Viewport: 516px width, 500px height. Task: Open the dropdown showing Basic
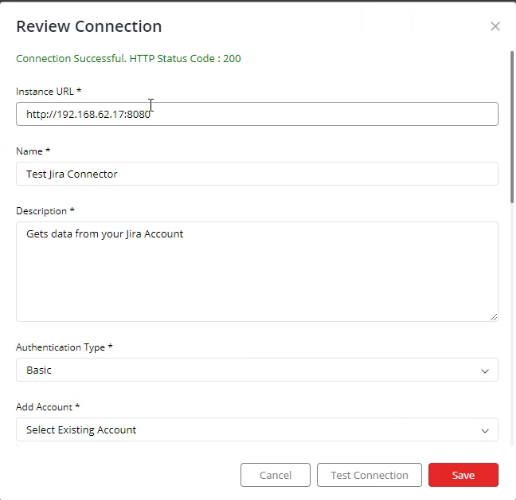(257, 370)
